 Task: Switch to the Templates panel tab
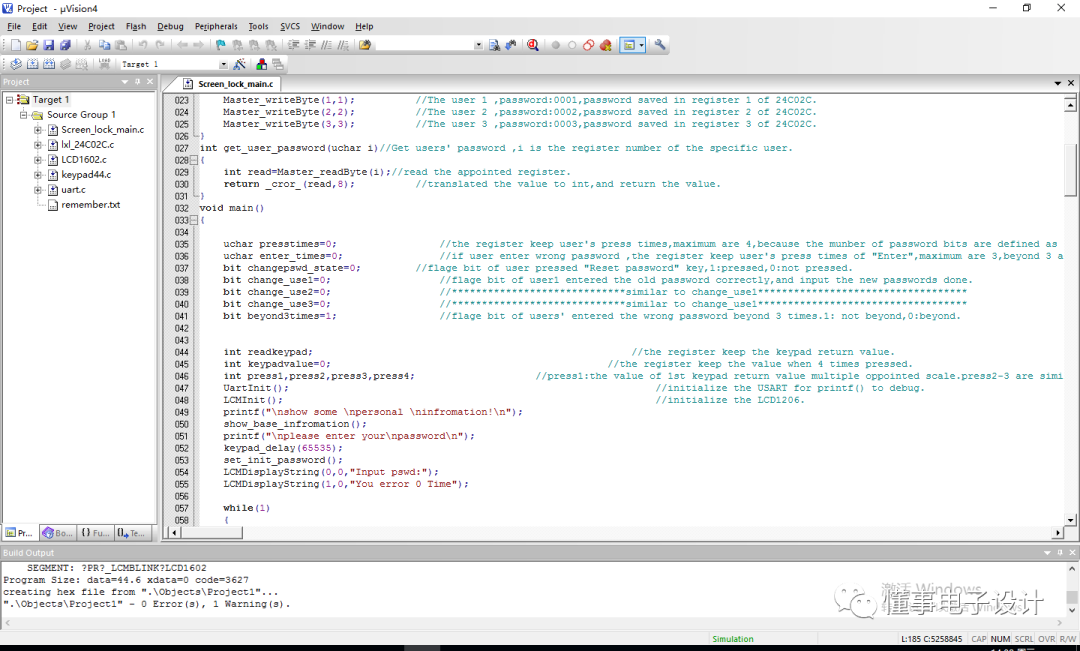tap(131, 533)
